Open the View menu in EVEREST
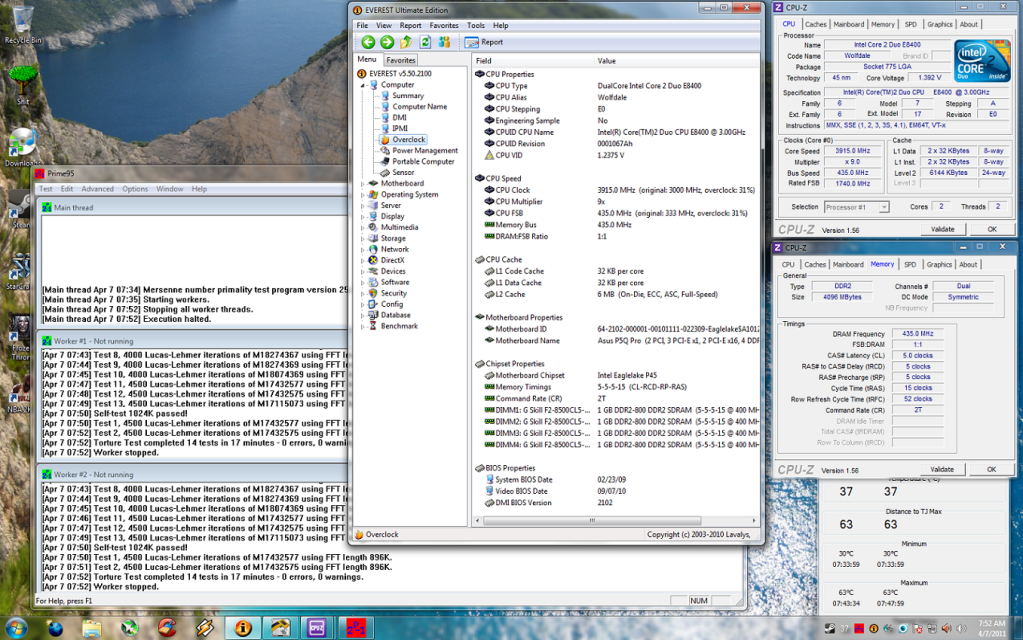The height and width of the screenshot is (640, 1023). tap(384, 25)
